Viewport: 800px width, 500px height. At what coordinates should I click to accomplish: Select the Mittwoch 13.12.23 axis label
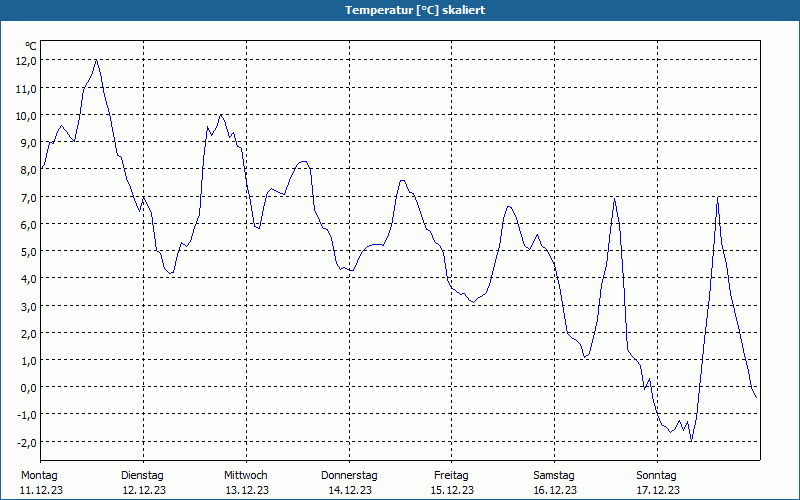(246, 482)
